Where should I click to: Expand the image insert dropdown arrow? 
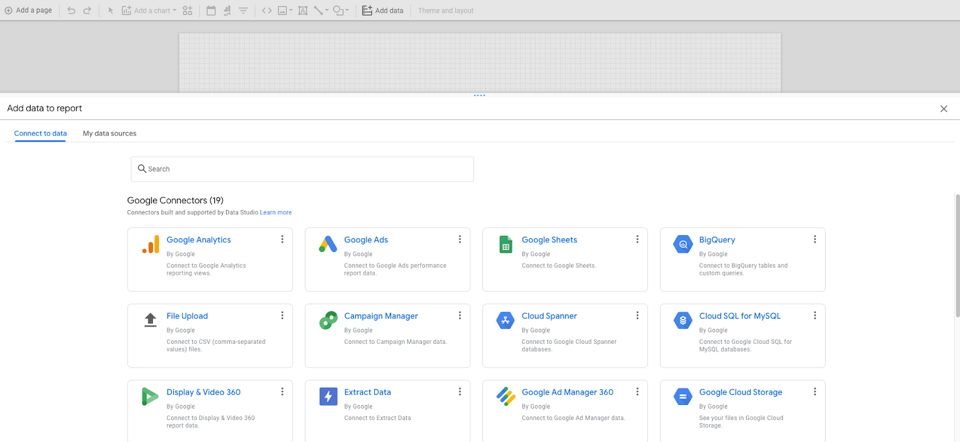click(291, 11)
